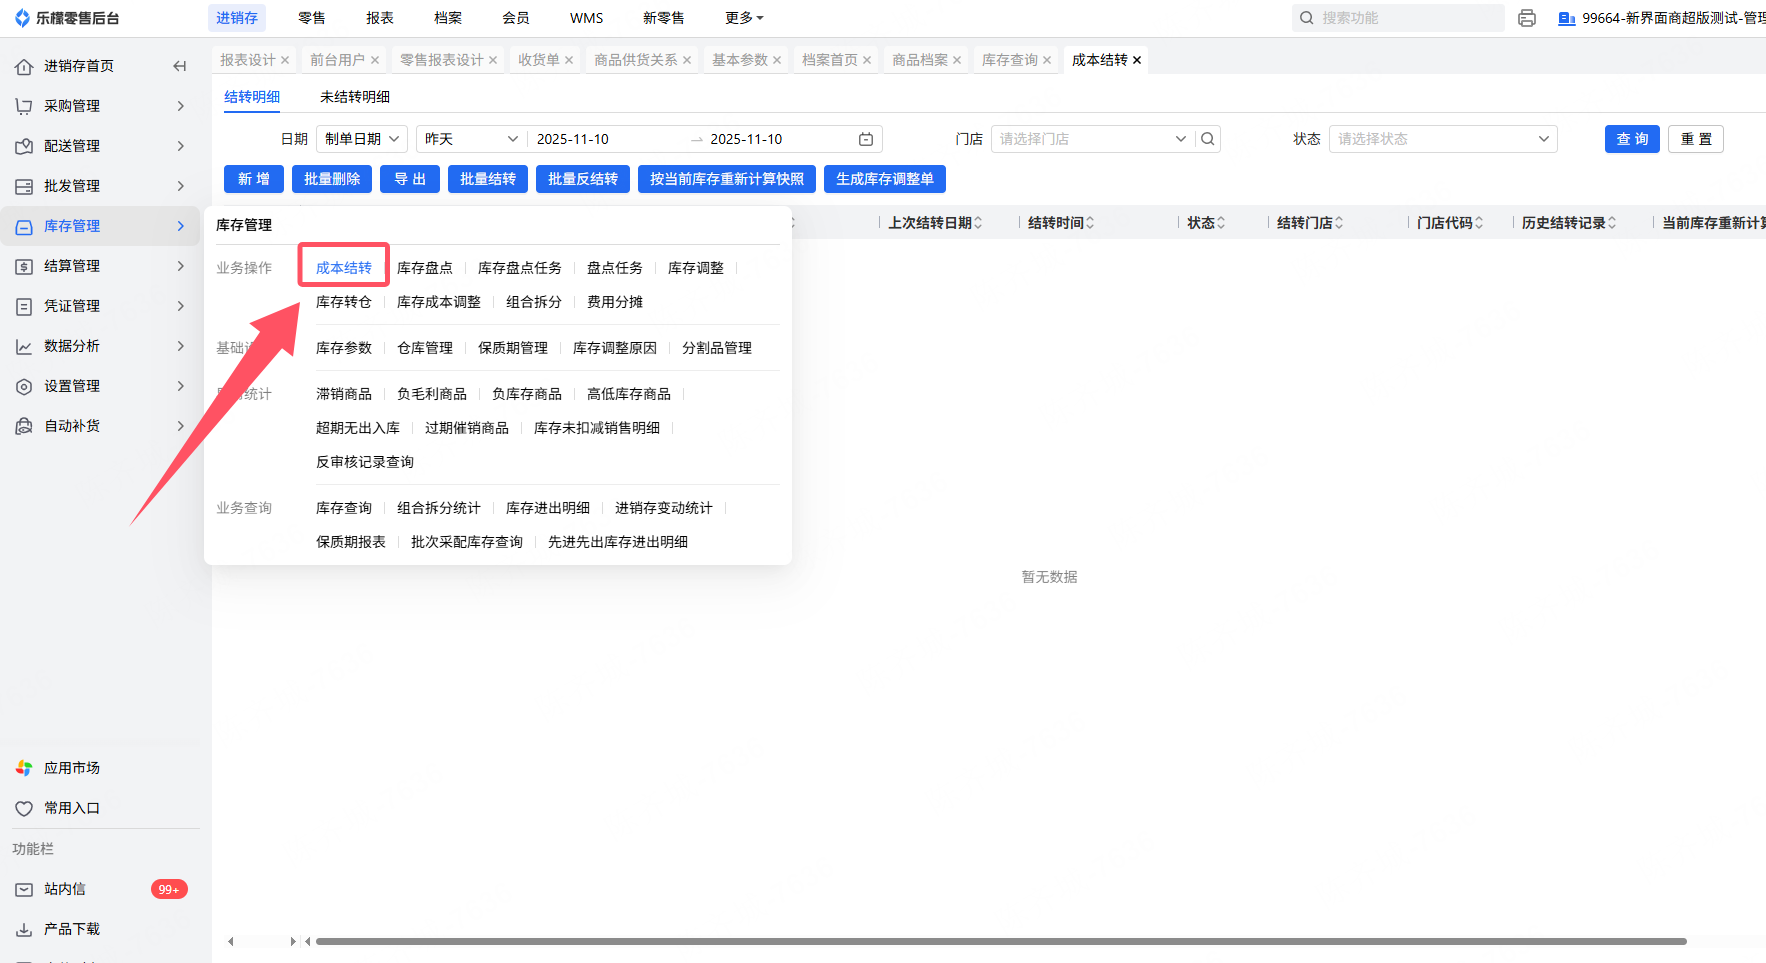Click the 乐檬零售后台 logo icon
This screenshot has width=1766, height=963.
pyautogui.click(x=22, y=18)
